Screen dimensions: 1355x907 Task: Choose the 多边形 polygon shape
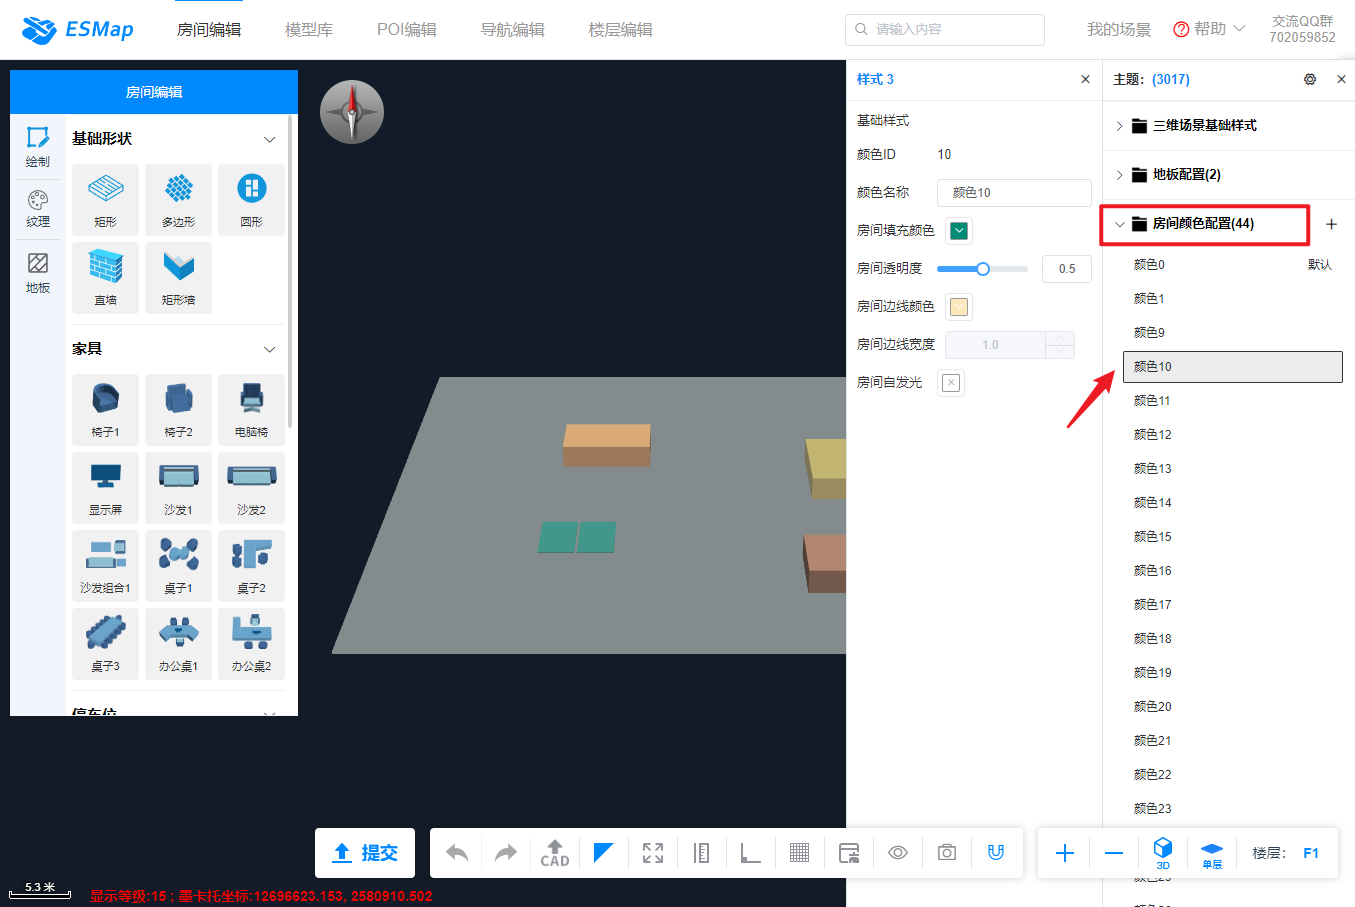(178, 200)
